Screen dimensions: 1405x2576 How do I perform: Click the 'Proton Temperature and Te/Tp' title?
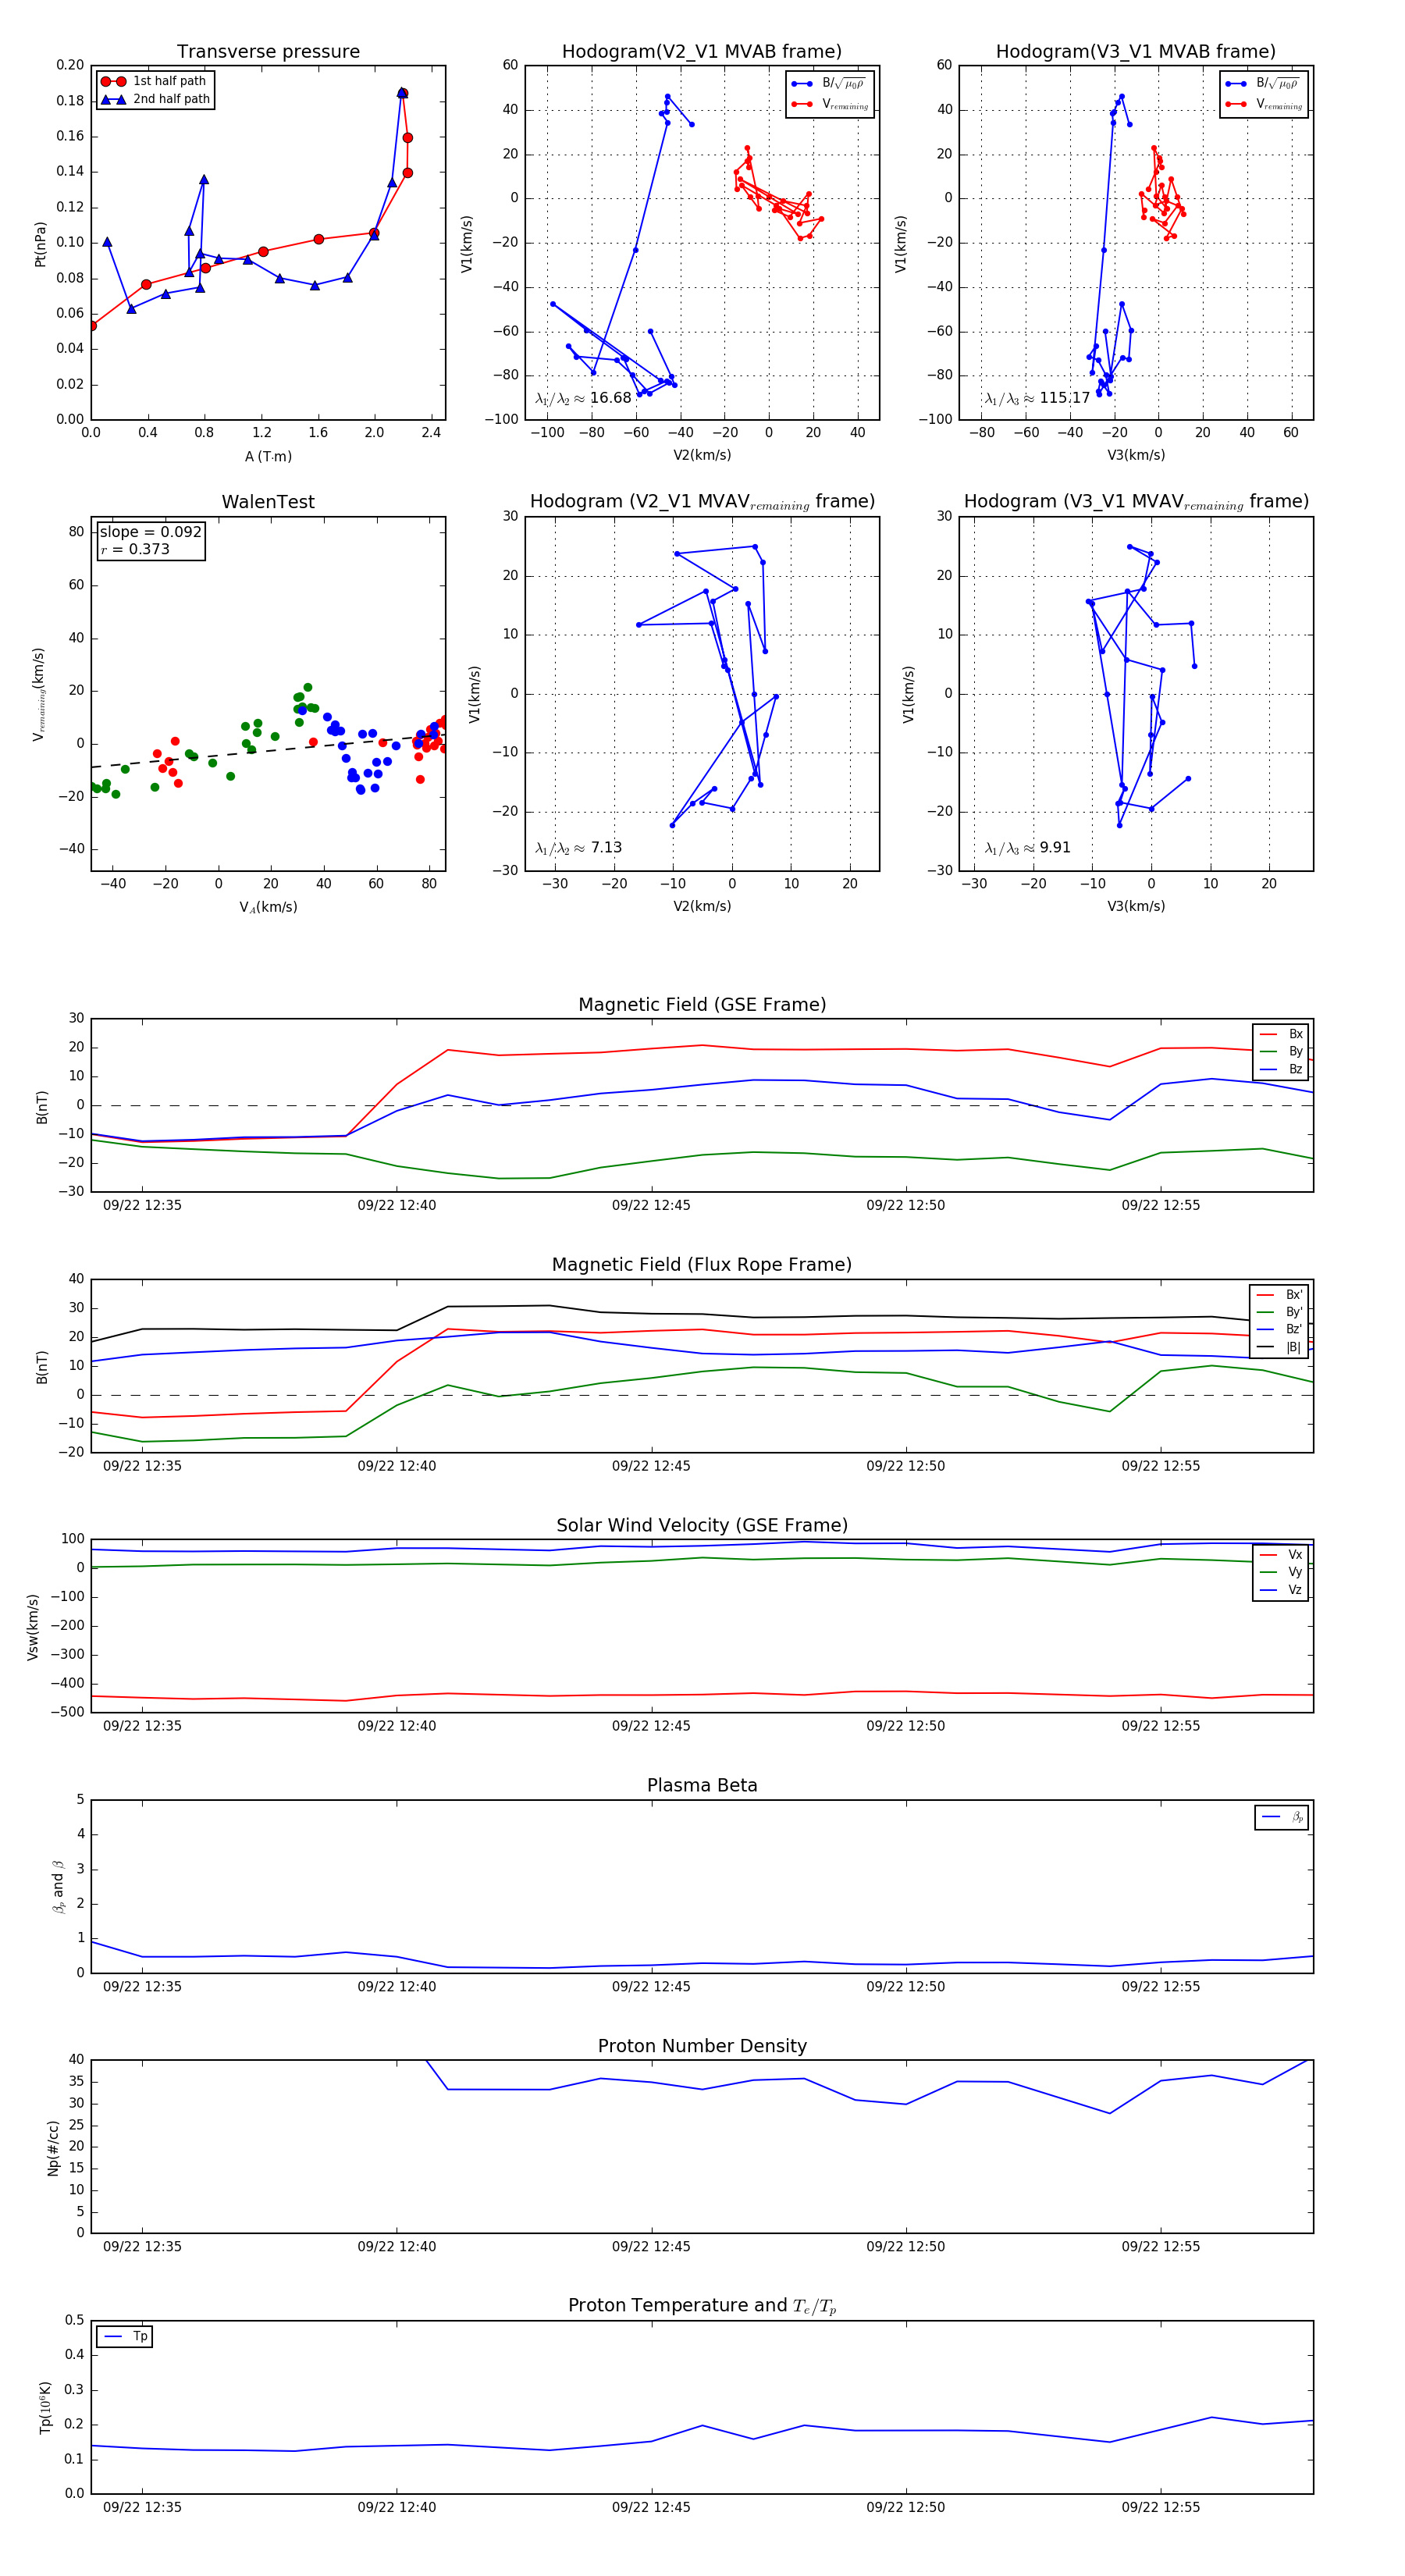click(x=702, y=2306)
